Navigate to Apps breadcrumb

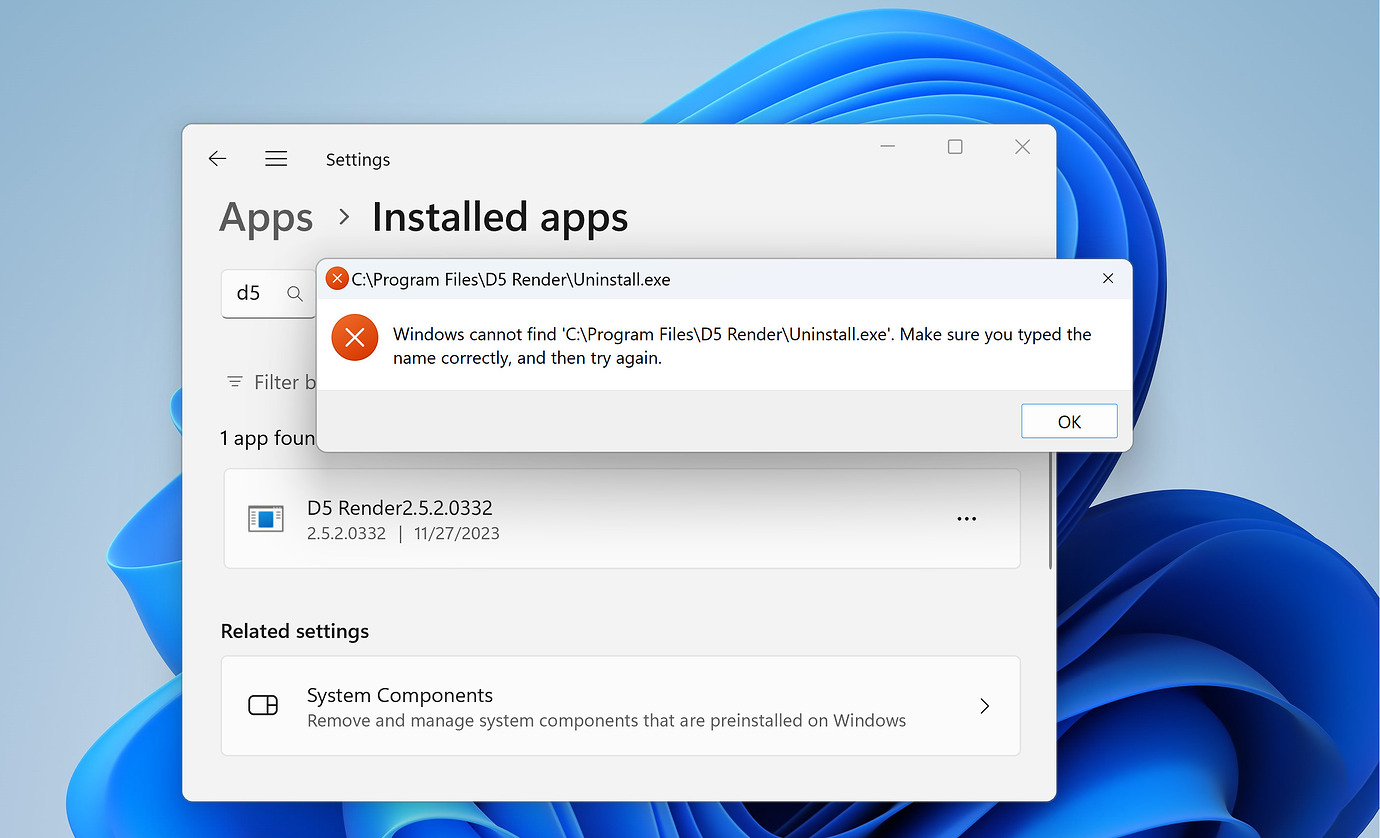[x=266, y=218]
